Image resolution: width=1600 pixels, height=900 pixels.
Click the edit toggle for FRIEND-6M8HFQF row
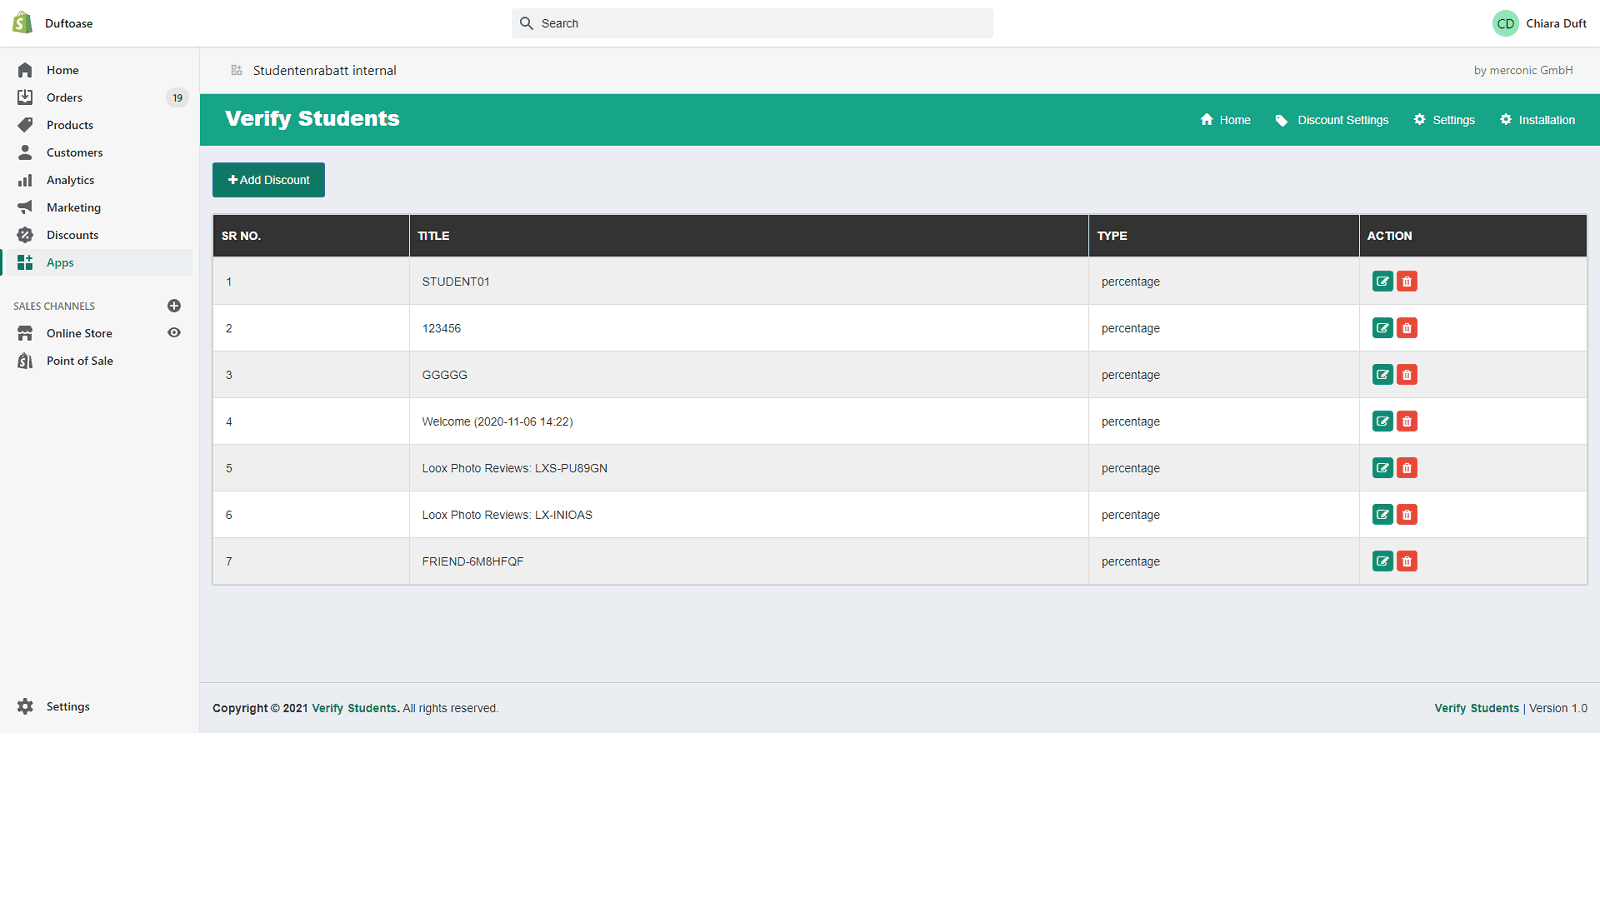click(x=1382, y=561)
